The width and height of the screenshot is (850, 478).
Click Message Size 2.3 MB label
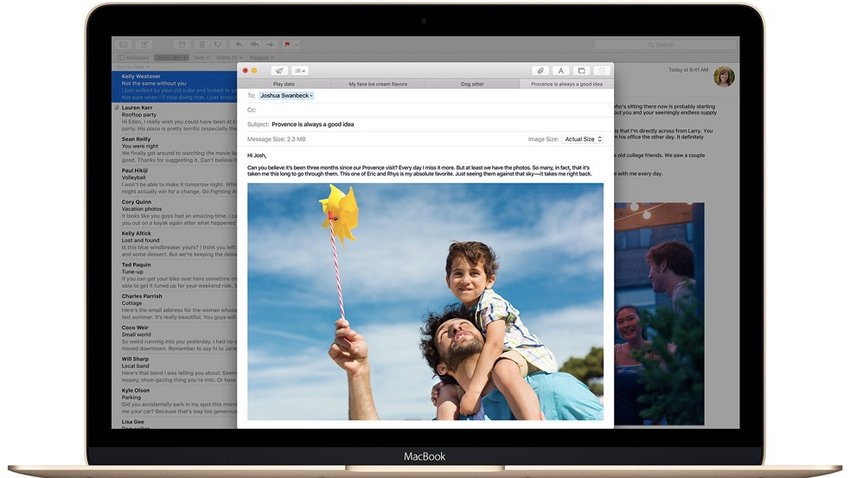tap(276, 139)
